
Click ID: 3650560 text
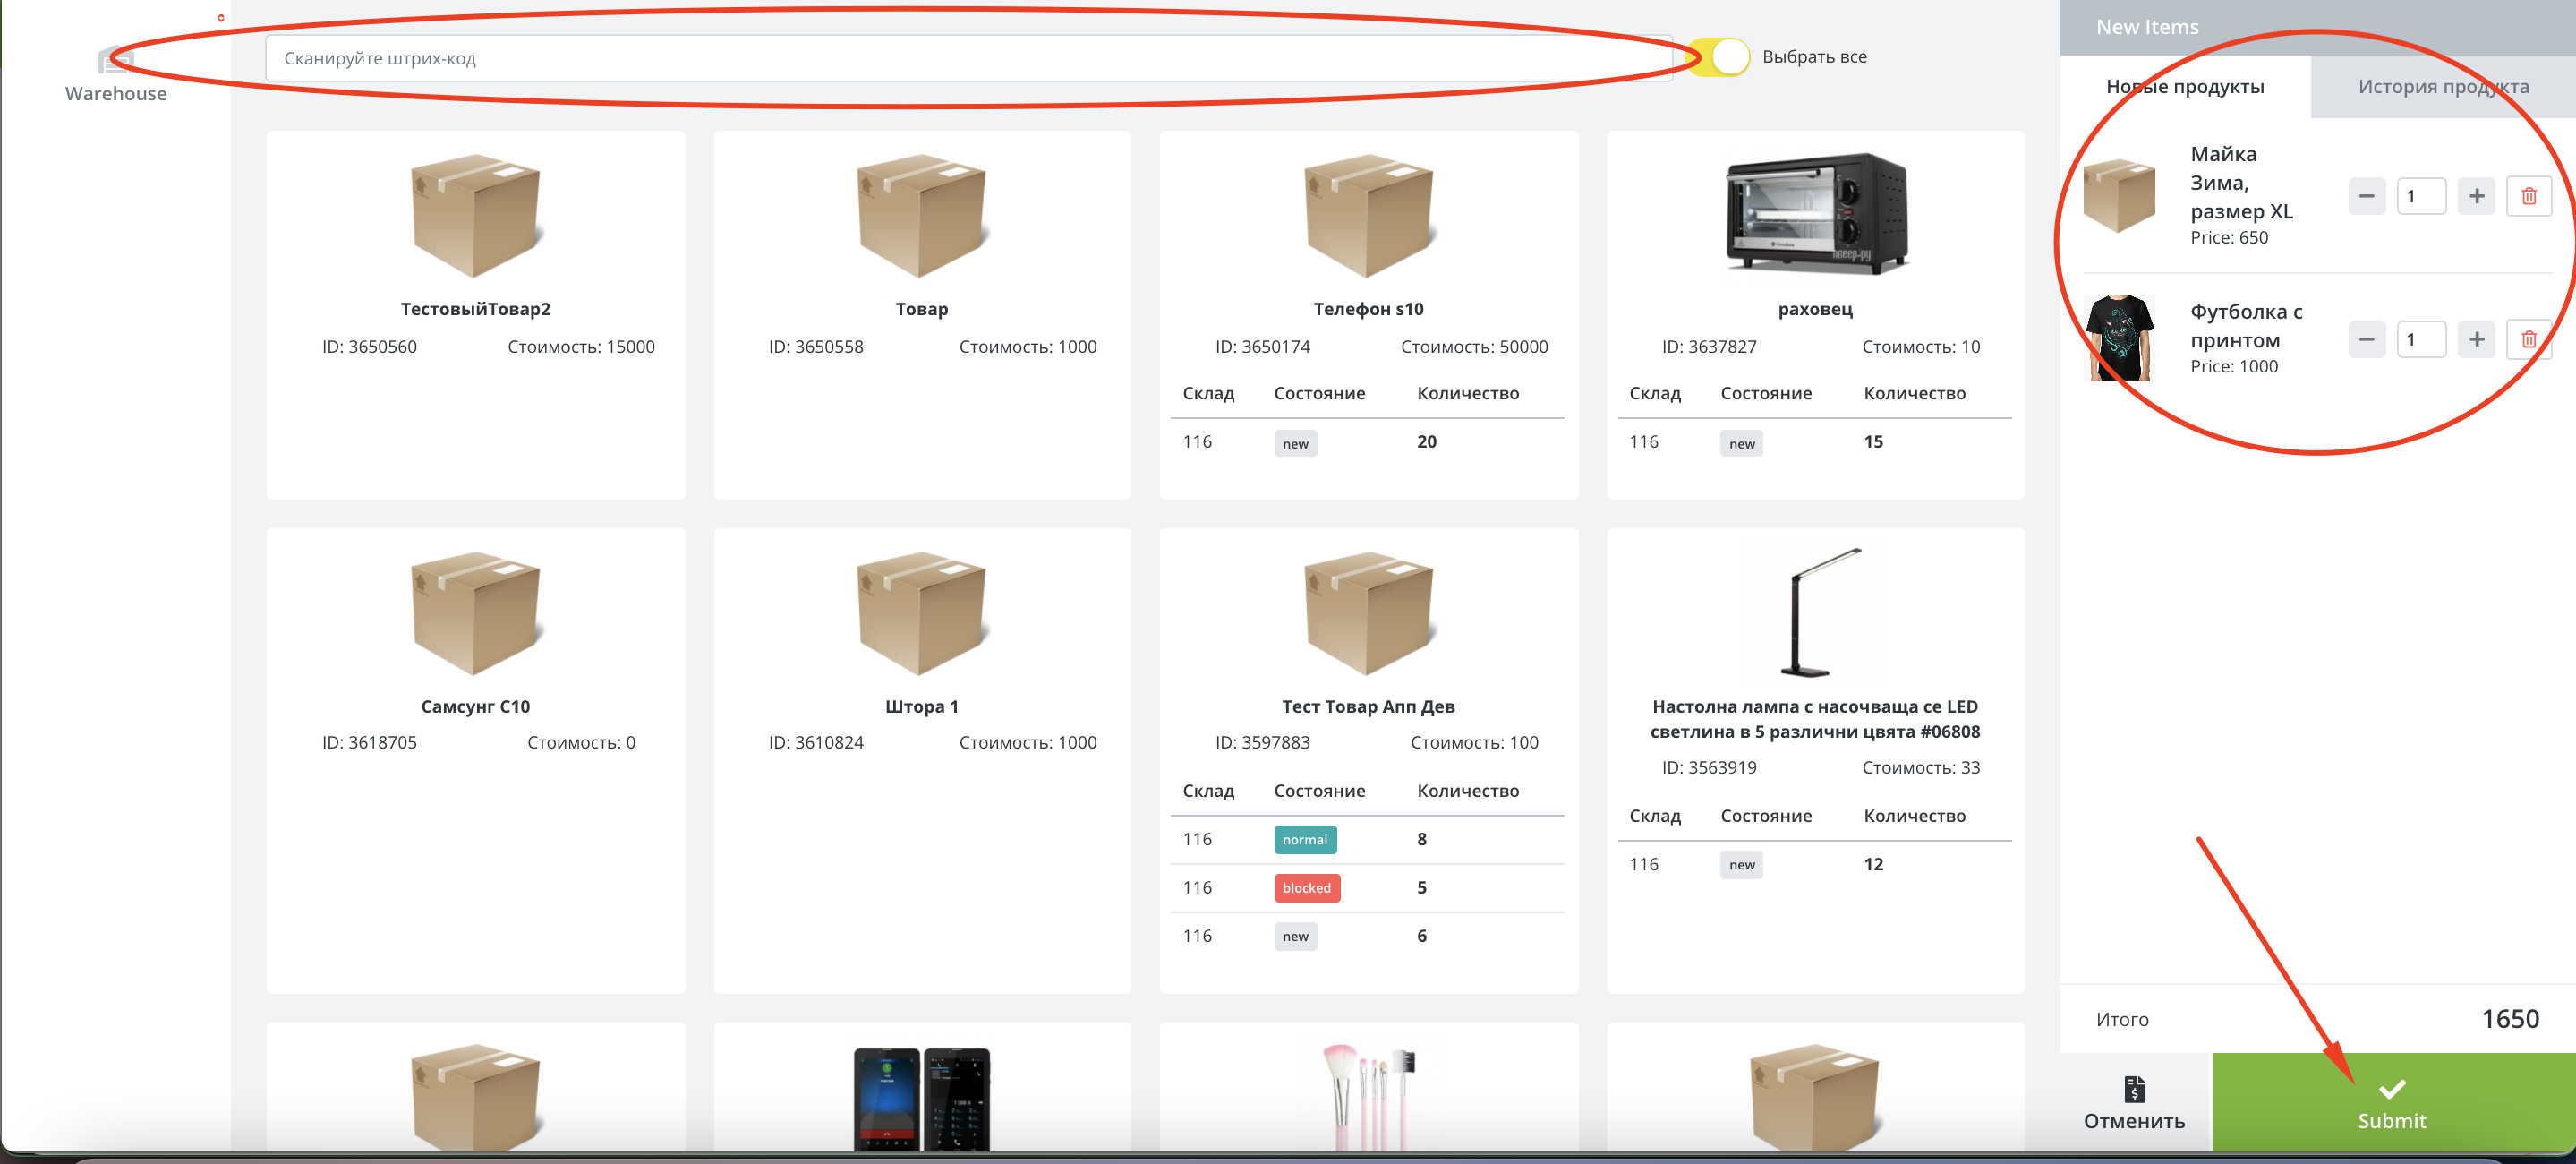pos(369,347)
